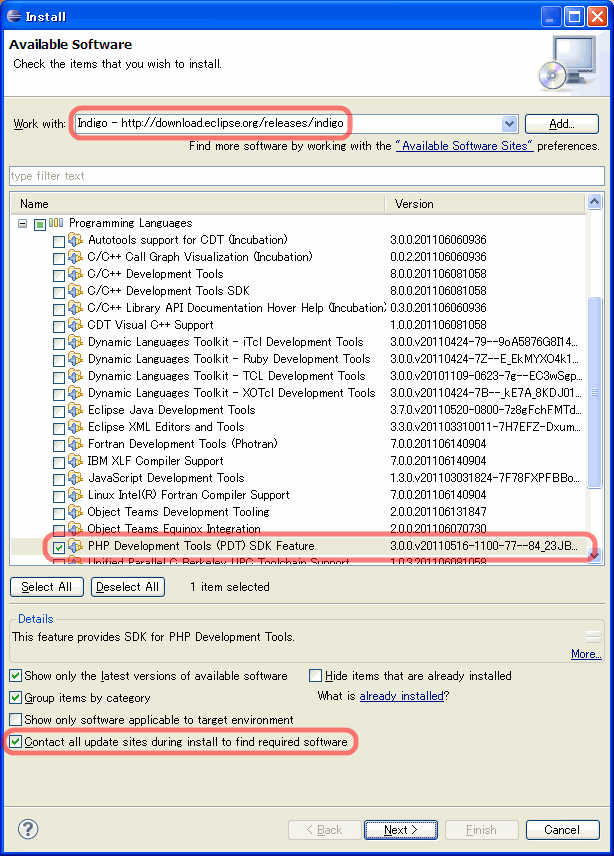This screenshot has width=614, height=856.
Task: Enable Hide items that are already installed
Action: [315, 676]
